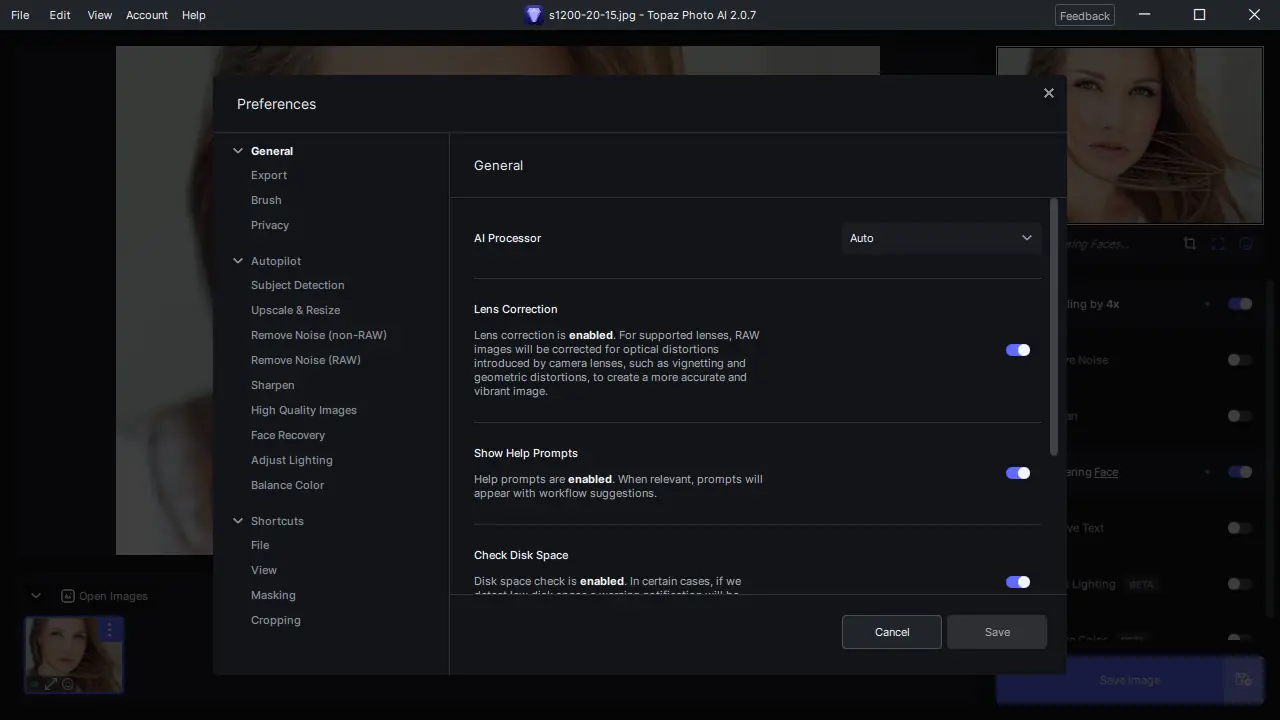Screen dimensions: 1280x720
Task: Click the Save button in Preferences
Action: click(x=997, y=632)
